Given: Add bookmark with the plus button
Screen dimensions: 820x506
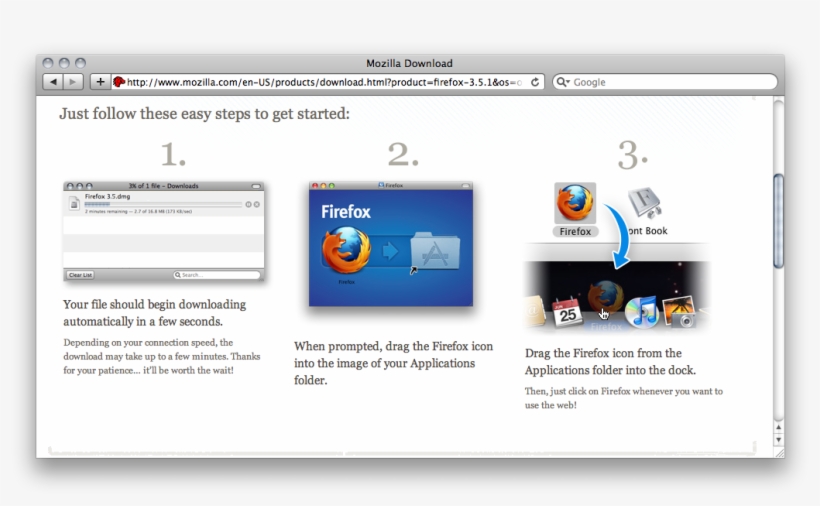Looking at the screenshot, I should tap(100, 82).
